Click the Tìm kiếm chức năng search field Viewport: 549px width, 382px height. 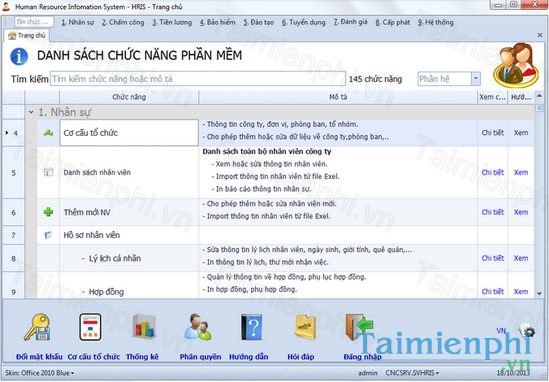tap(198, 79)
